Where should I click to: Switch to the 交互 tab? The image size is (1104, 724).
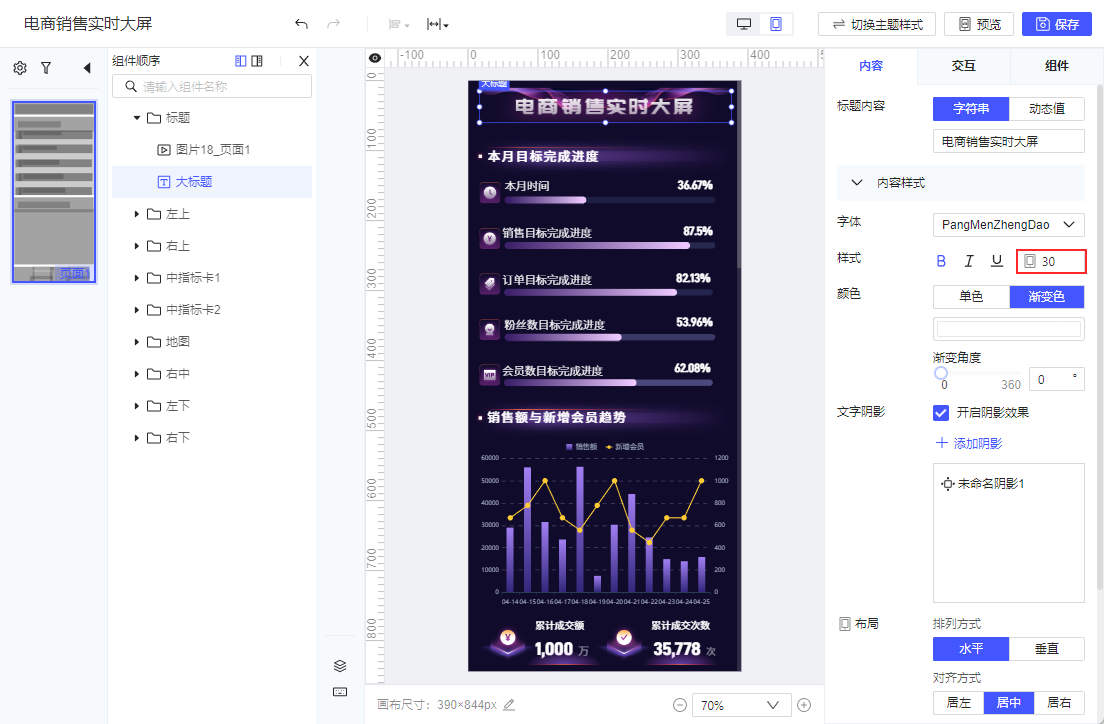tap(963, 65)
